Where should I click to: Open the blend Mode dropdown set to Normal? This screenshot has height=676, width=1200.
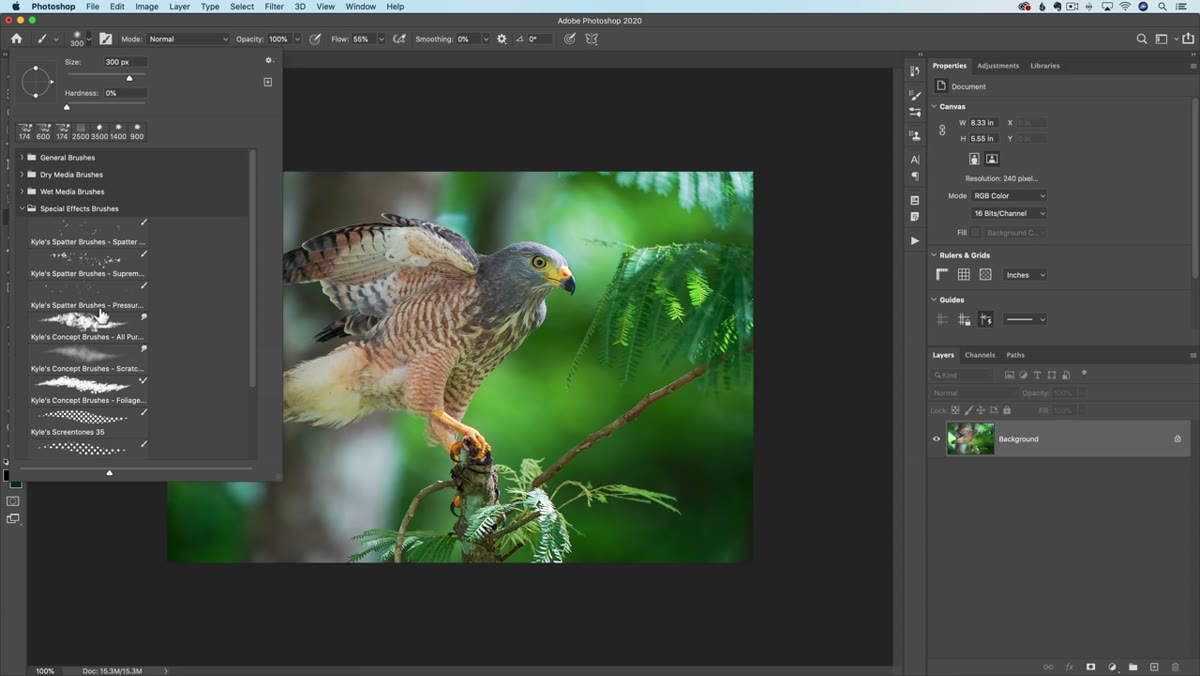coord(188,39)
